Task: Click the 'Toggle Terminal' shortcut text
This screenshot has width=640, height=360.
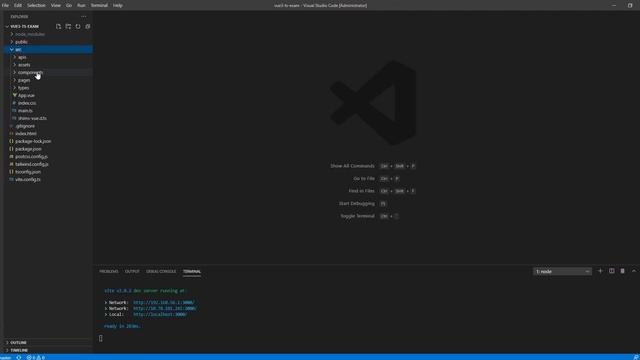Action: pos(358,216)
